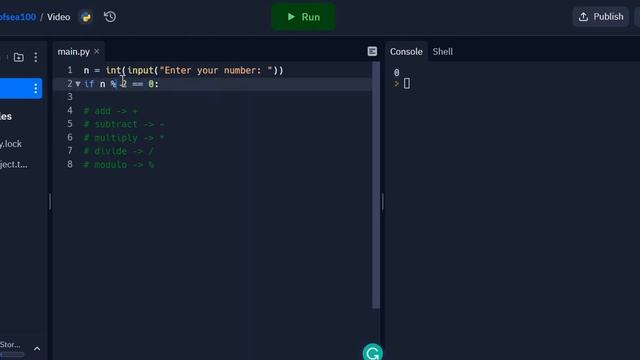Image resolution: width=640 pixels, height=360 pixels.
Task: Click the '# subtract -> -' comment line
Action: tap(124, 124)
